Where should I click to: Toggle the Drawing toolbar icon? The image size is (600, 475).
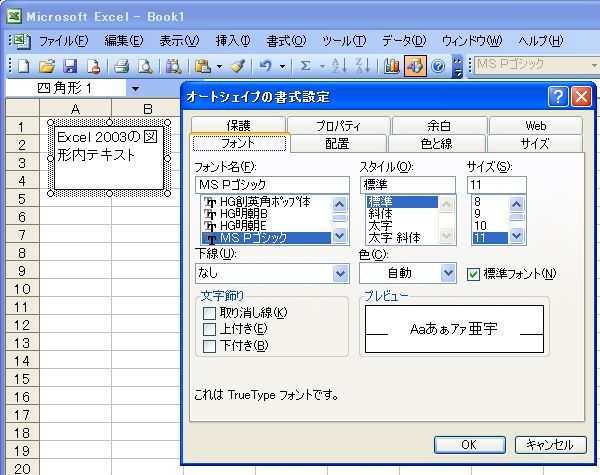click(415, 66)
